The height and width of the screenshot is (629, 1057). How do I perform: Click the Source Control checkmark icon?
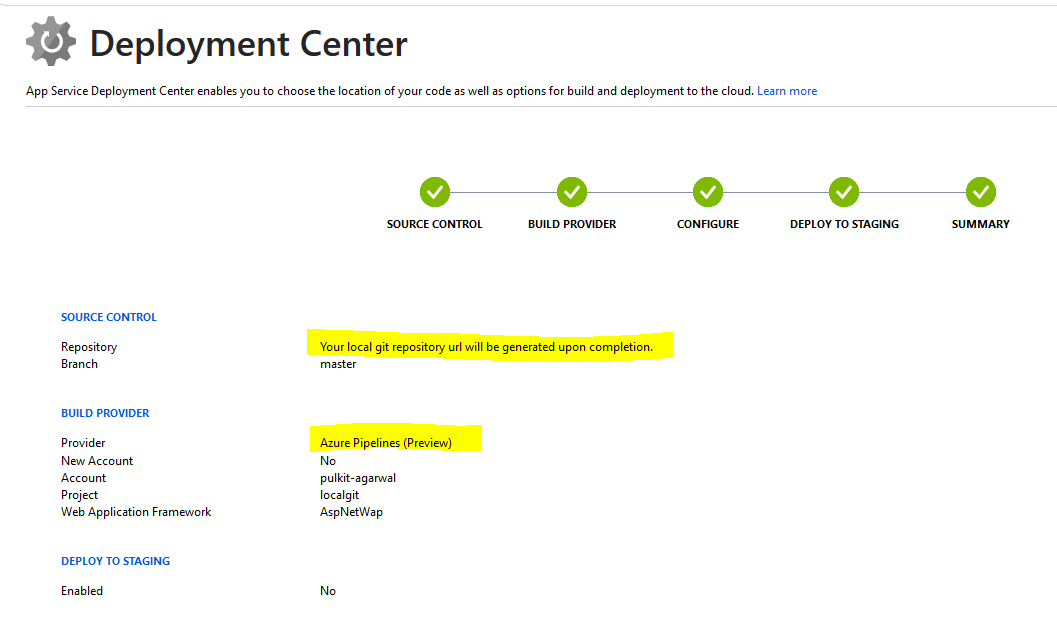(x=434, y=192)
